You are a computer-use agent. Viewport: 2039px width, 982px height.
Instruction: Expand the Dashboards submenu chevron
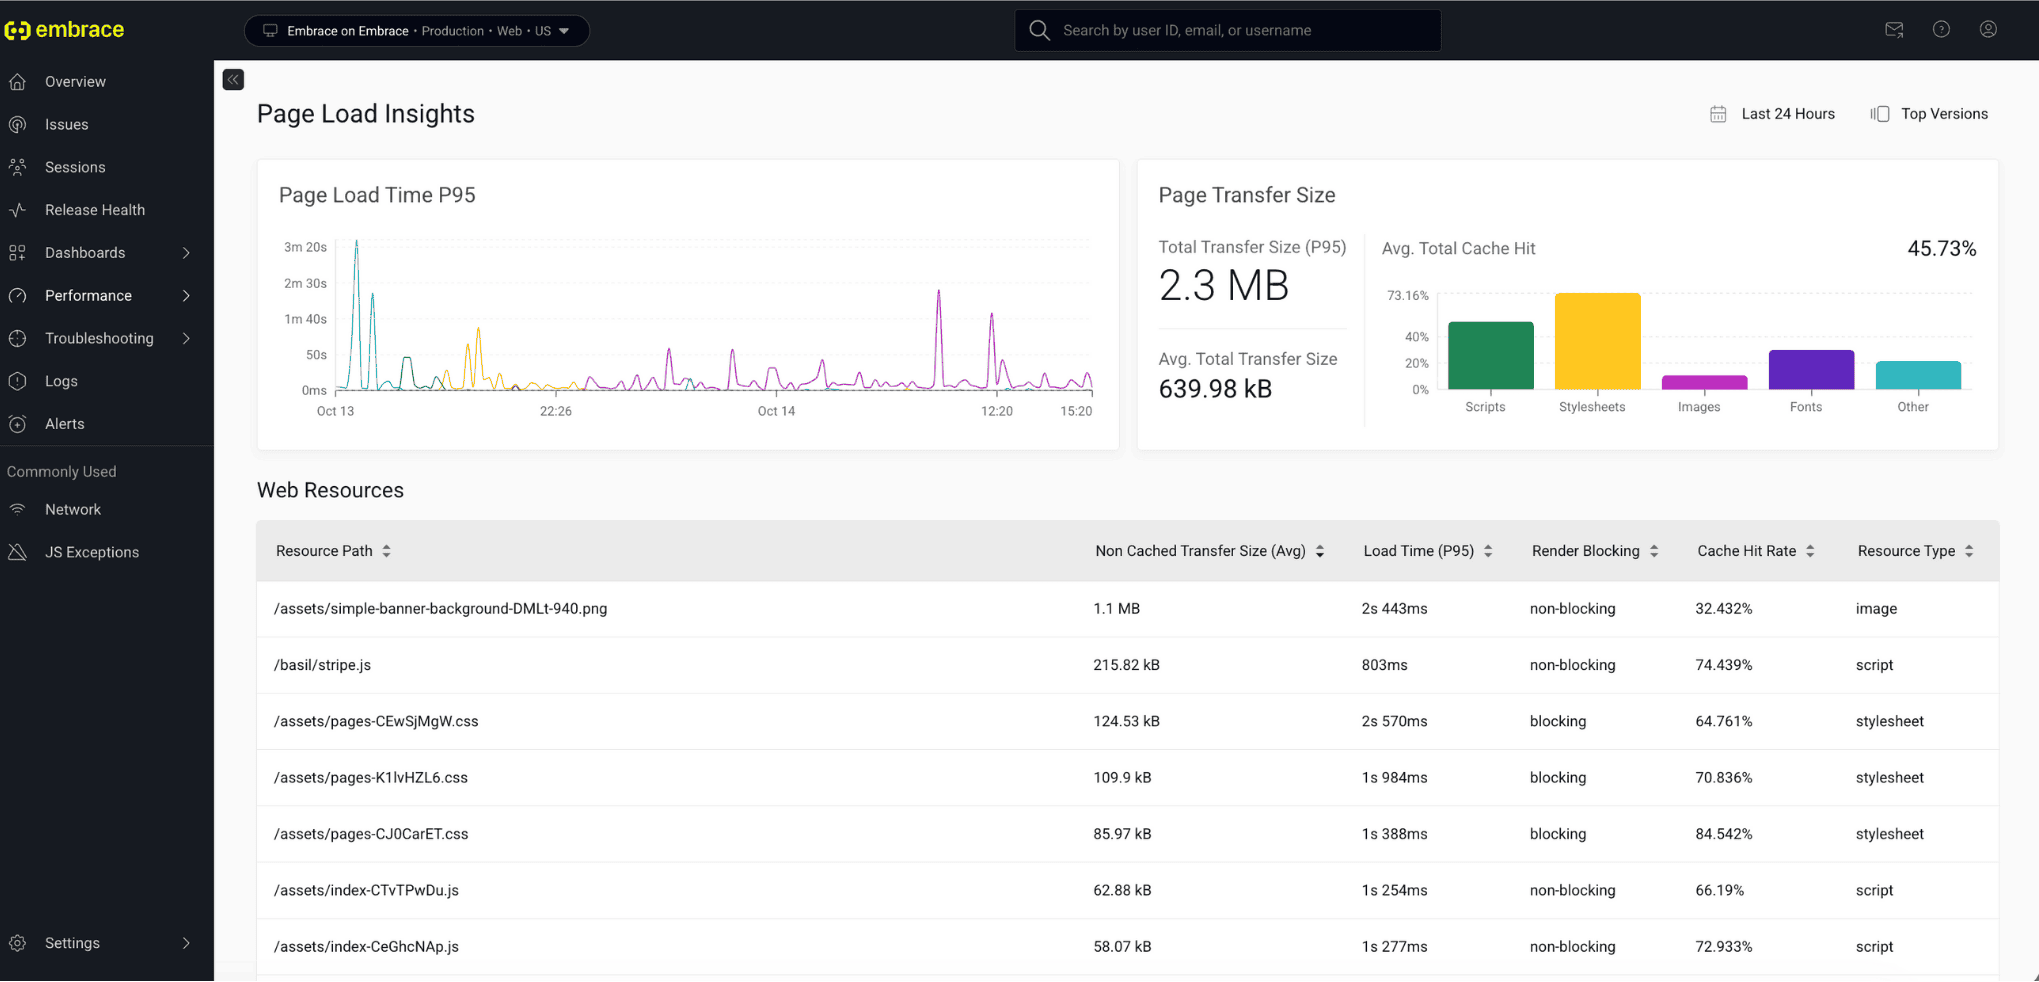[x=186, y=253]
